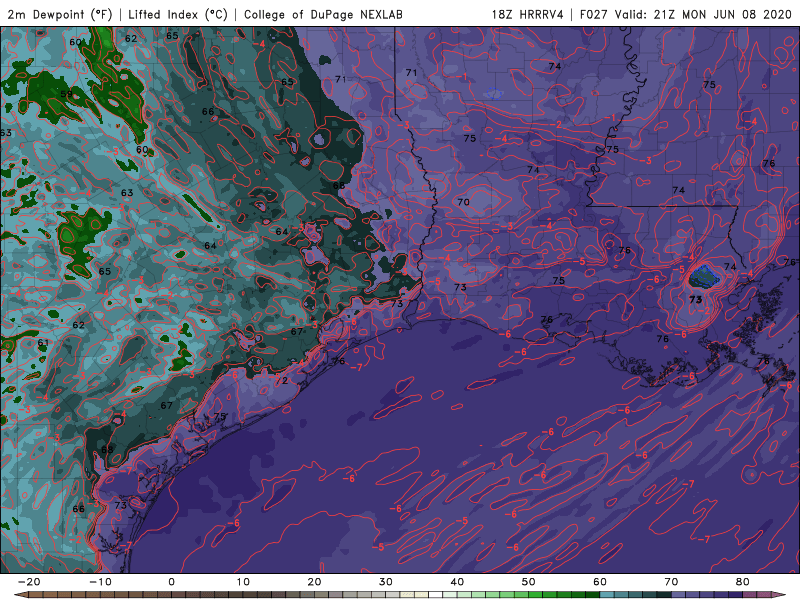Click the "70" dewpoint value on the map
The height and width of the screenshot is (600, 800).
click(x=463, y=202)
